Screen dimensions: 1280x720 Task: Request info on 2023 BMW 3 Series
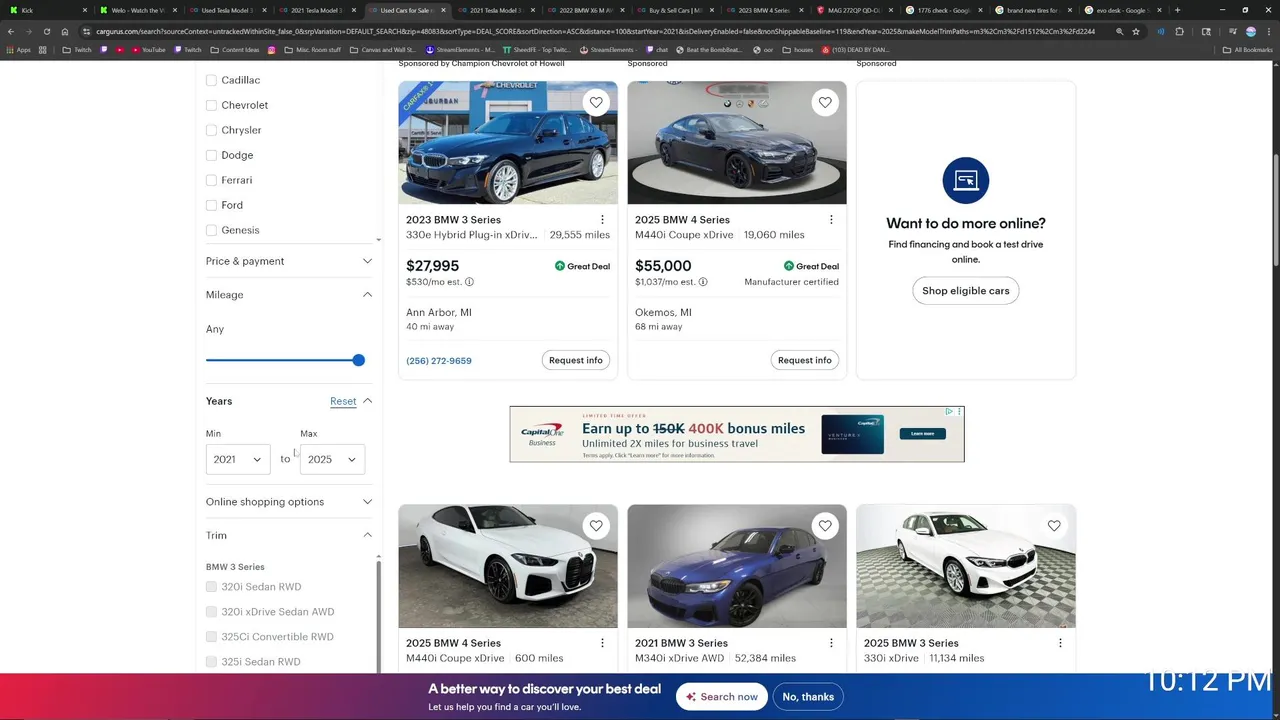(576, 360)
